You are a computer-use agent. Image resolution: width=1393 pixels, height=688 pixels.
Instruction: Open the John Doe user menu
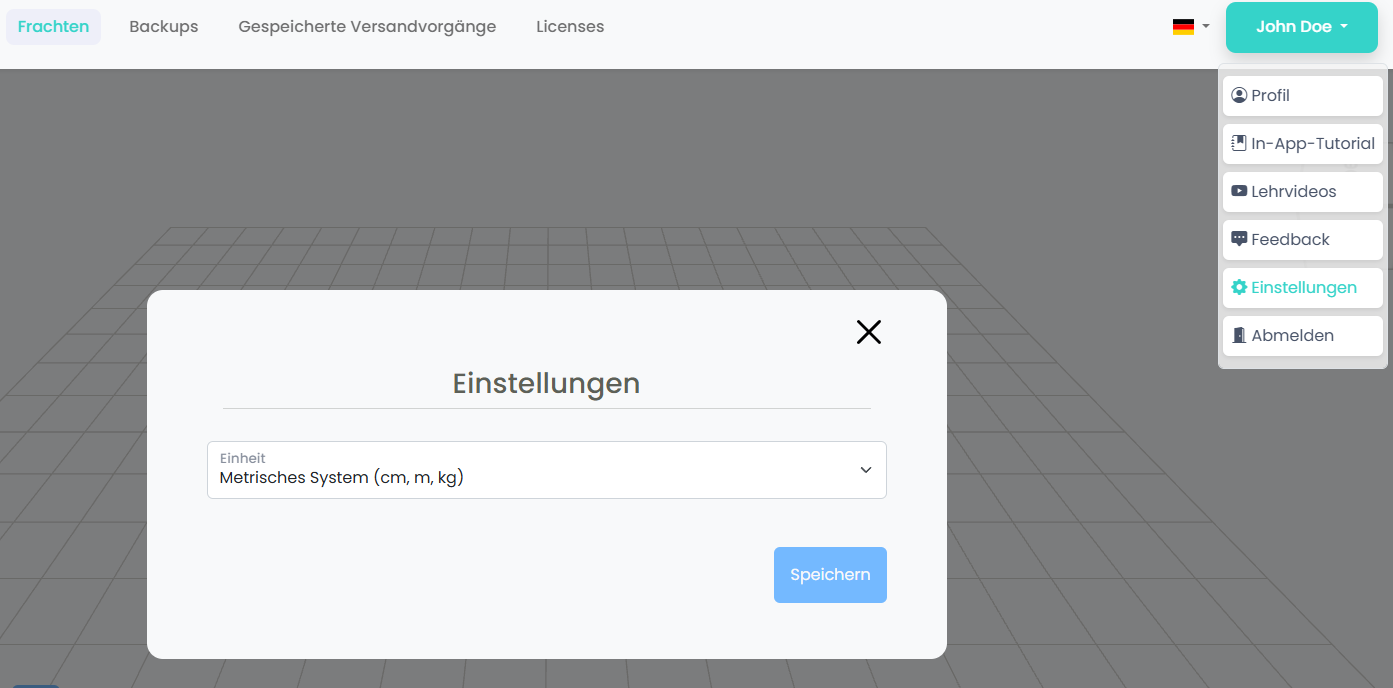click(1301, 27)
